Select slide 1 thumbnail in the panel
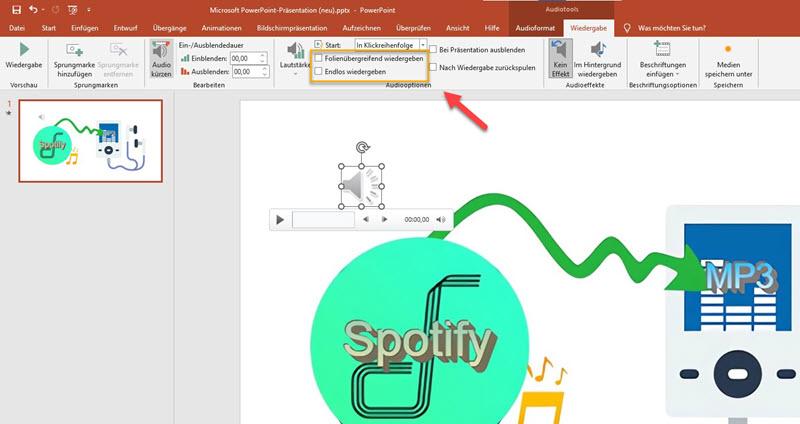The height and width of the screenshot is (424, 800). point(91,141)
